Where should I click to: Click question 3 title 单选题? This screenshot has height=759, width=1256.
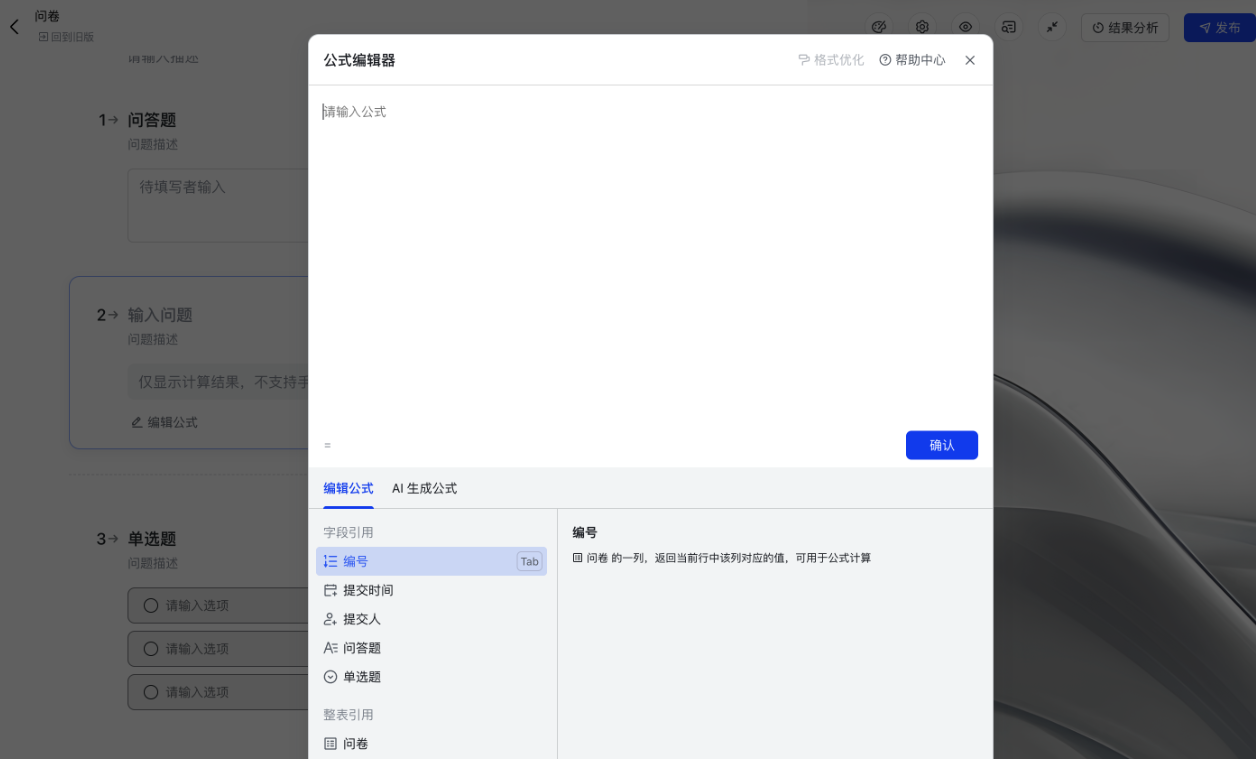152,539
